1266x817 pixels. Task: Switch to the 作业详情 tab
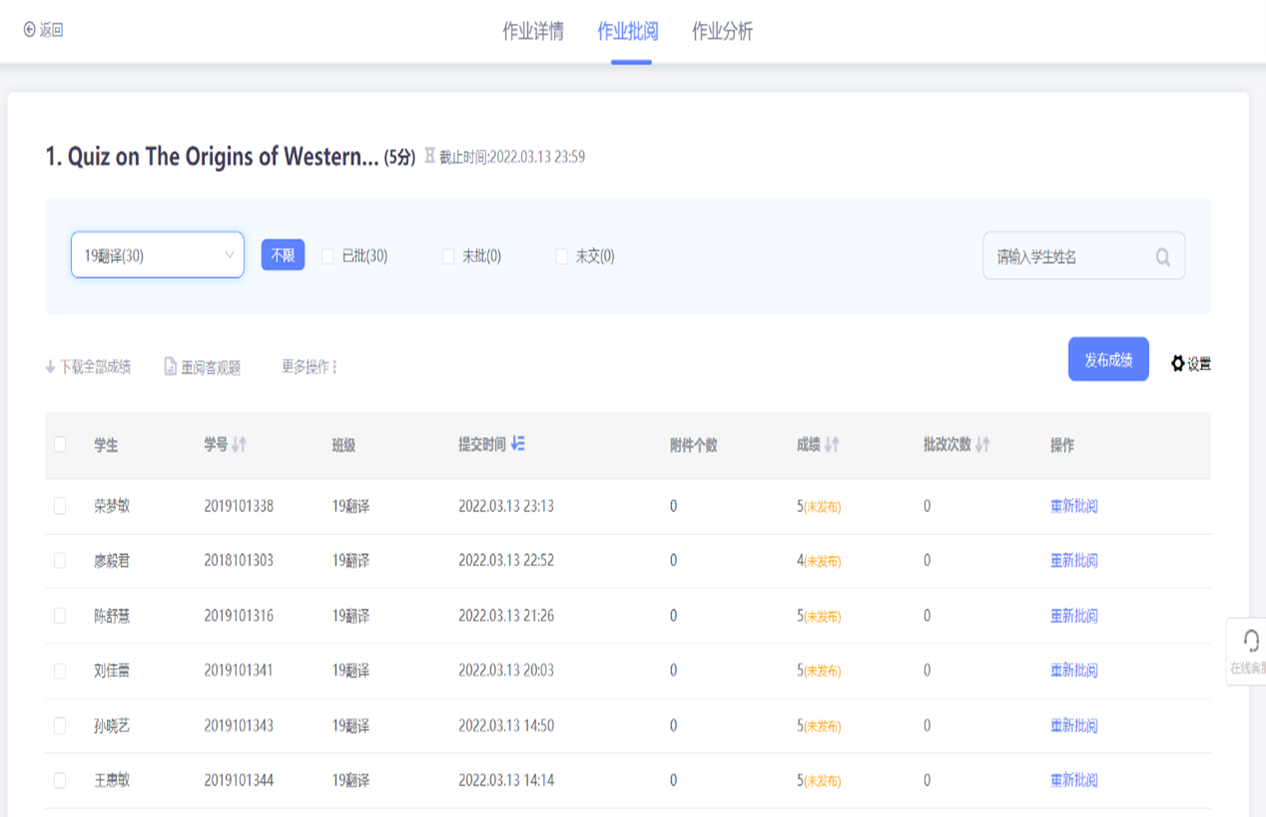[x=533, y=32]
